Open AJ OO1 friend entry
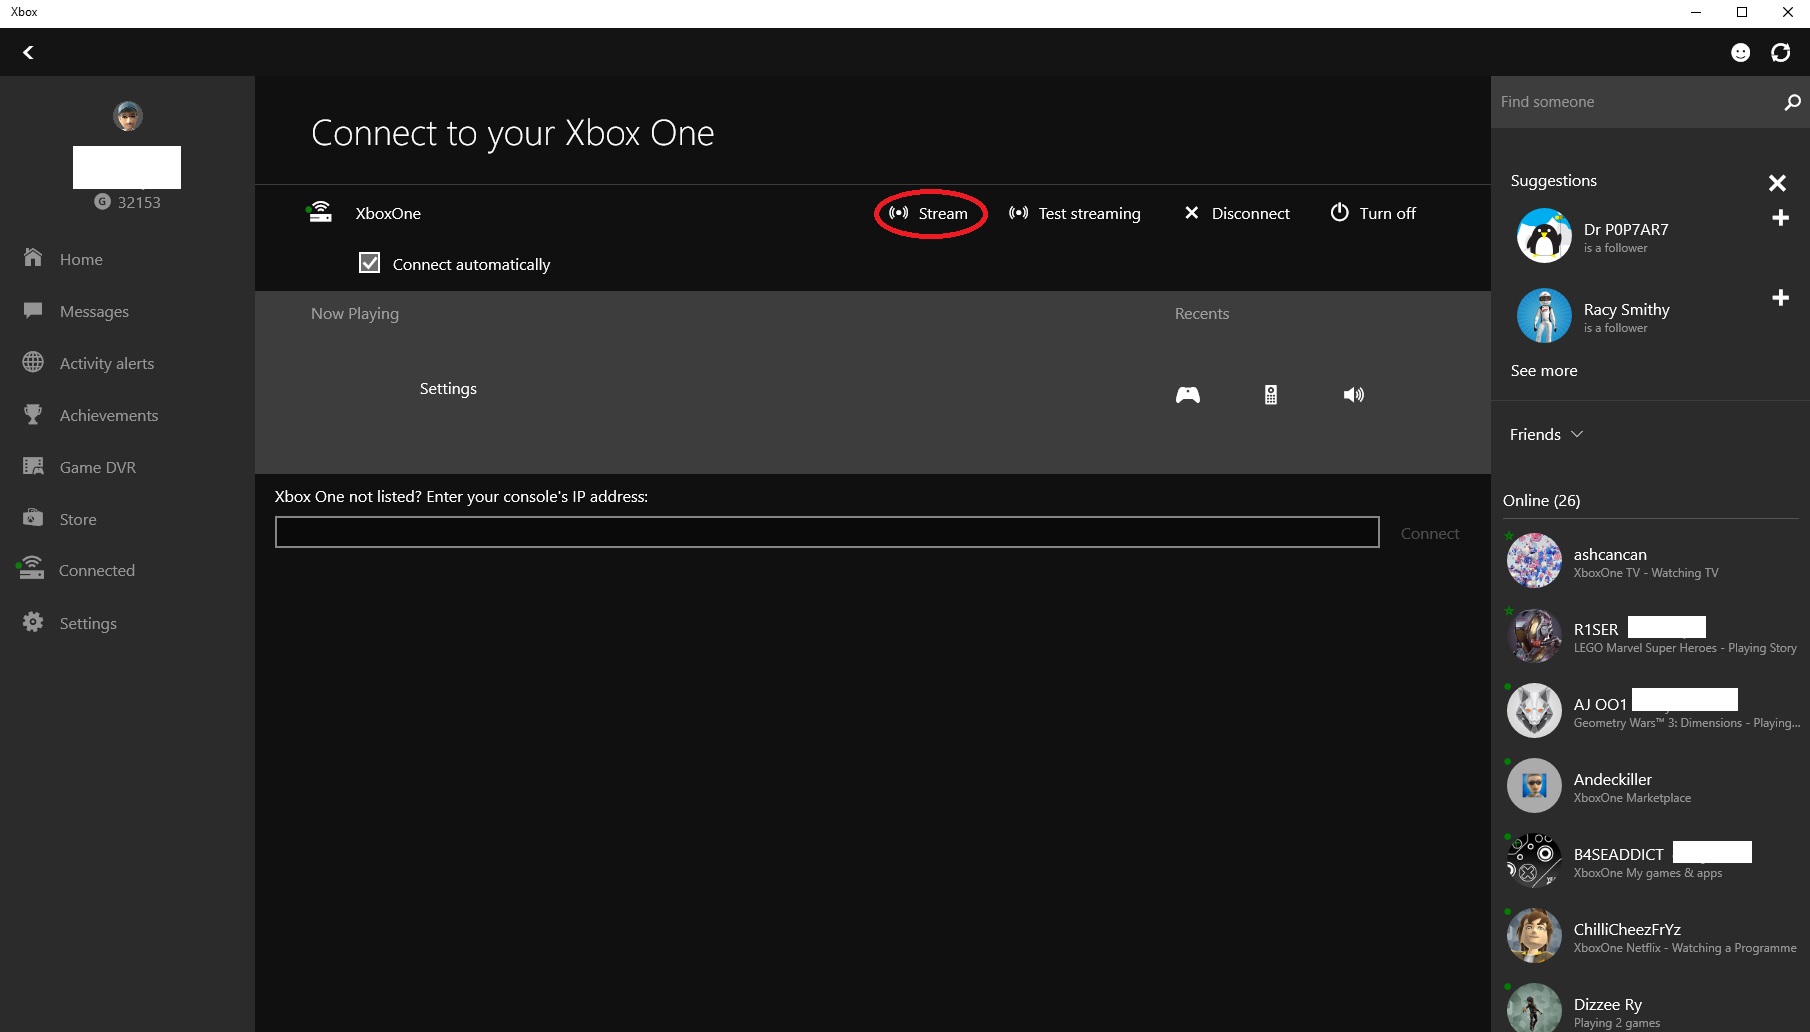The width and height of the screenshot is (1810, 1032). [1650, 711]
